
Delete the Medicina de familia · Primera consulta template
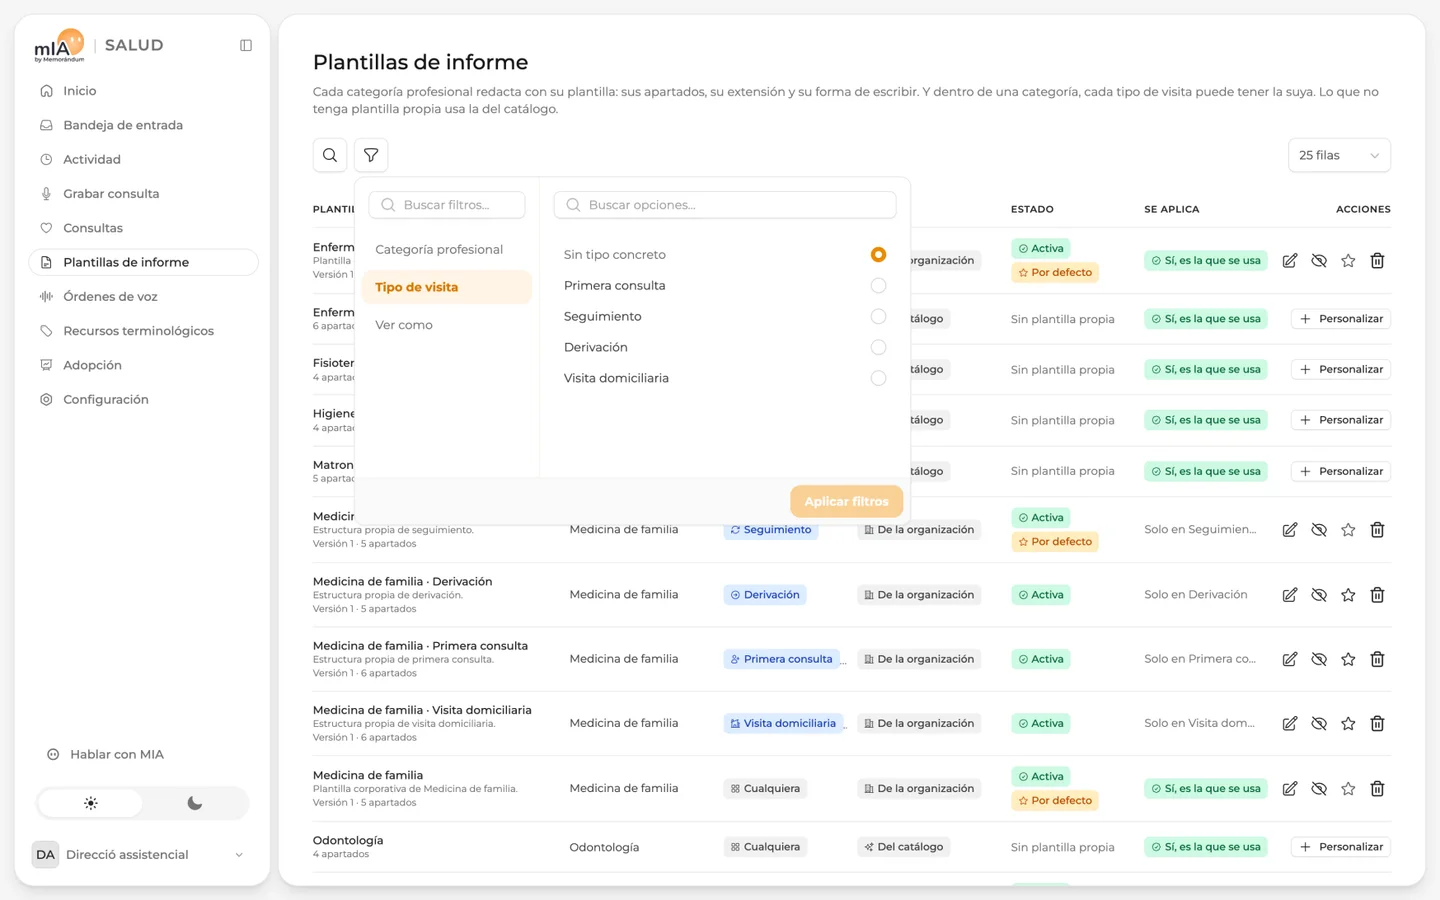click(1377, 659)
